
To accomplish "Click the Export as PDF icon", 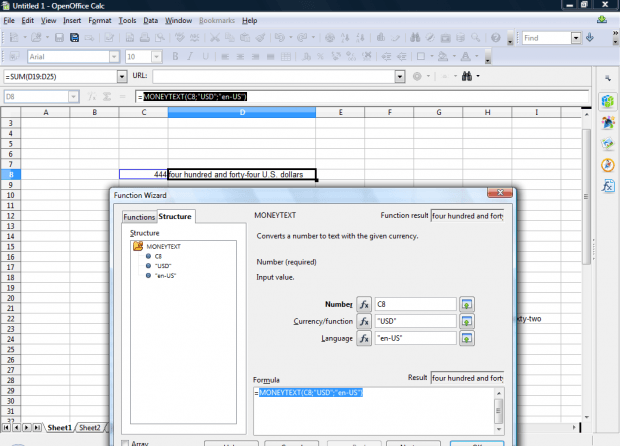I will point(129,38).
